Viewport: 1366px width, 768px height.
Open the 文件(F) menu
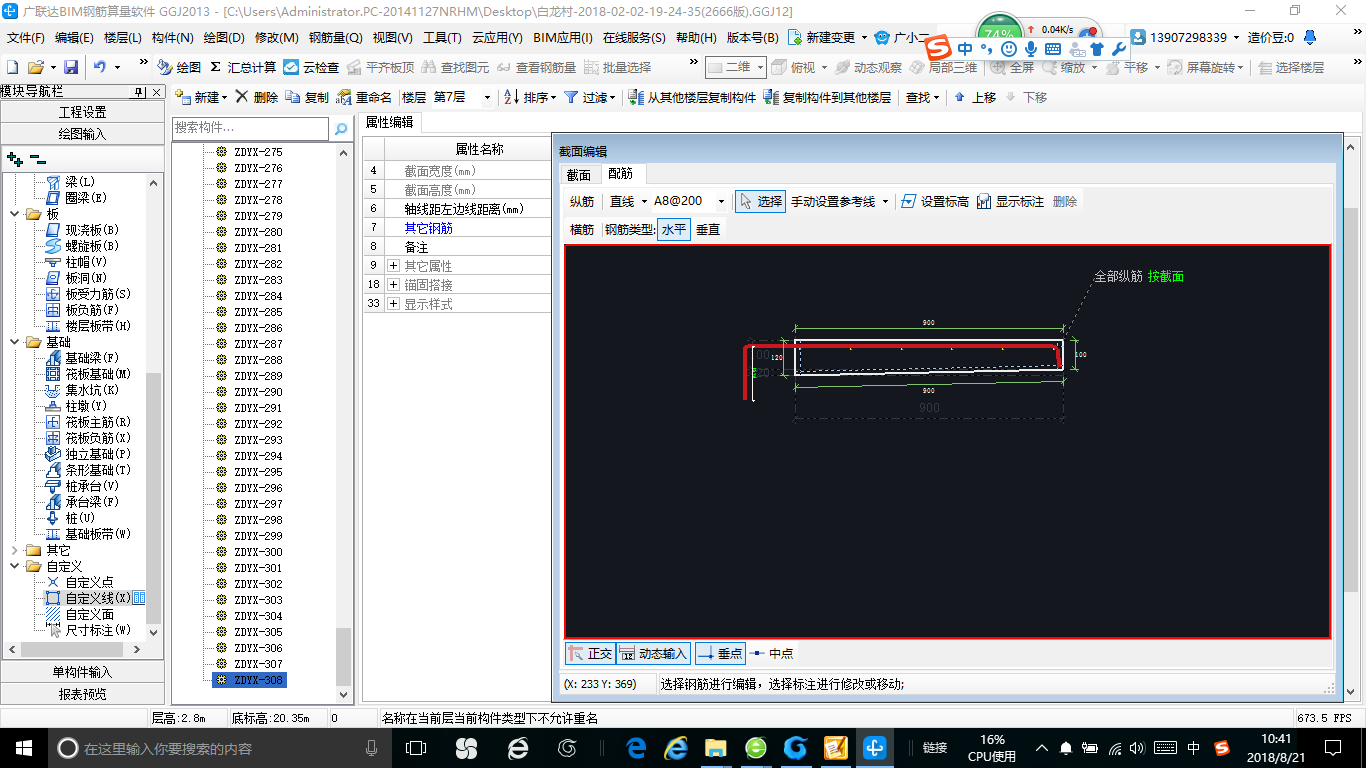coord(26,37)
